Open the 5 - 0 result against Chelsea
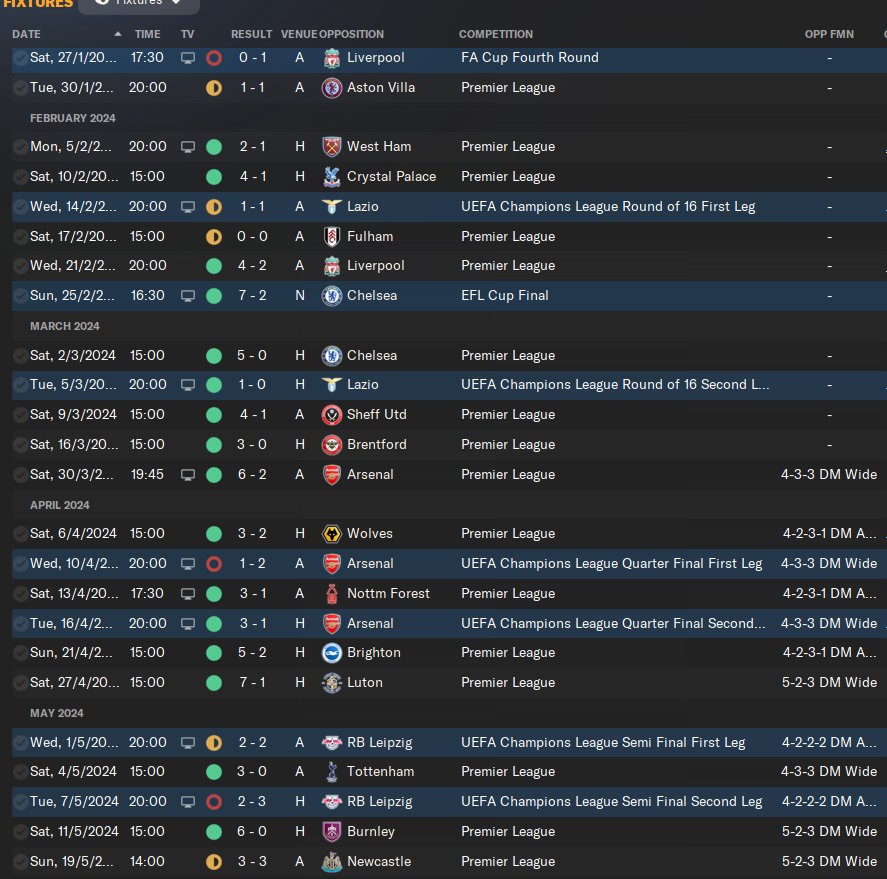 252,355
